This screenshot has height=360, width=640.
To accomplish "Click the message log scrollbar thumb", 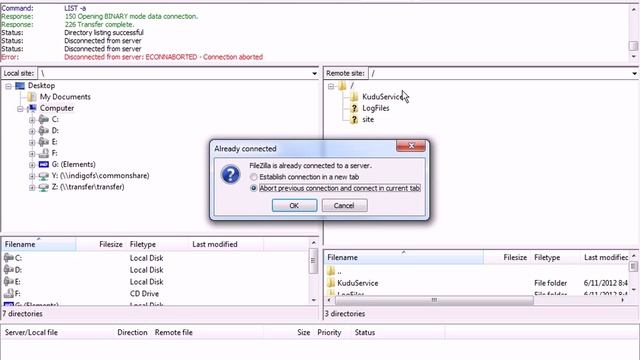I will (633, 46).
